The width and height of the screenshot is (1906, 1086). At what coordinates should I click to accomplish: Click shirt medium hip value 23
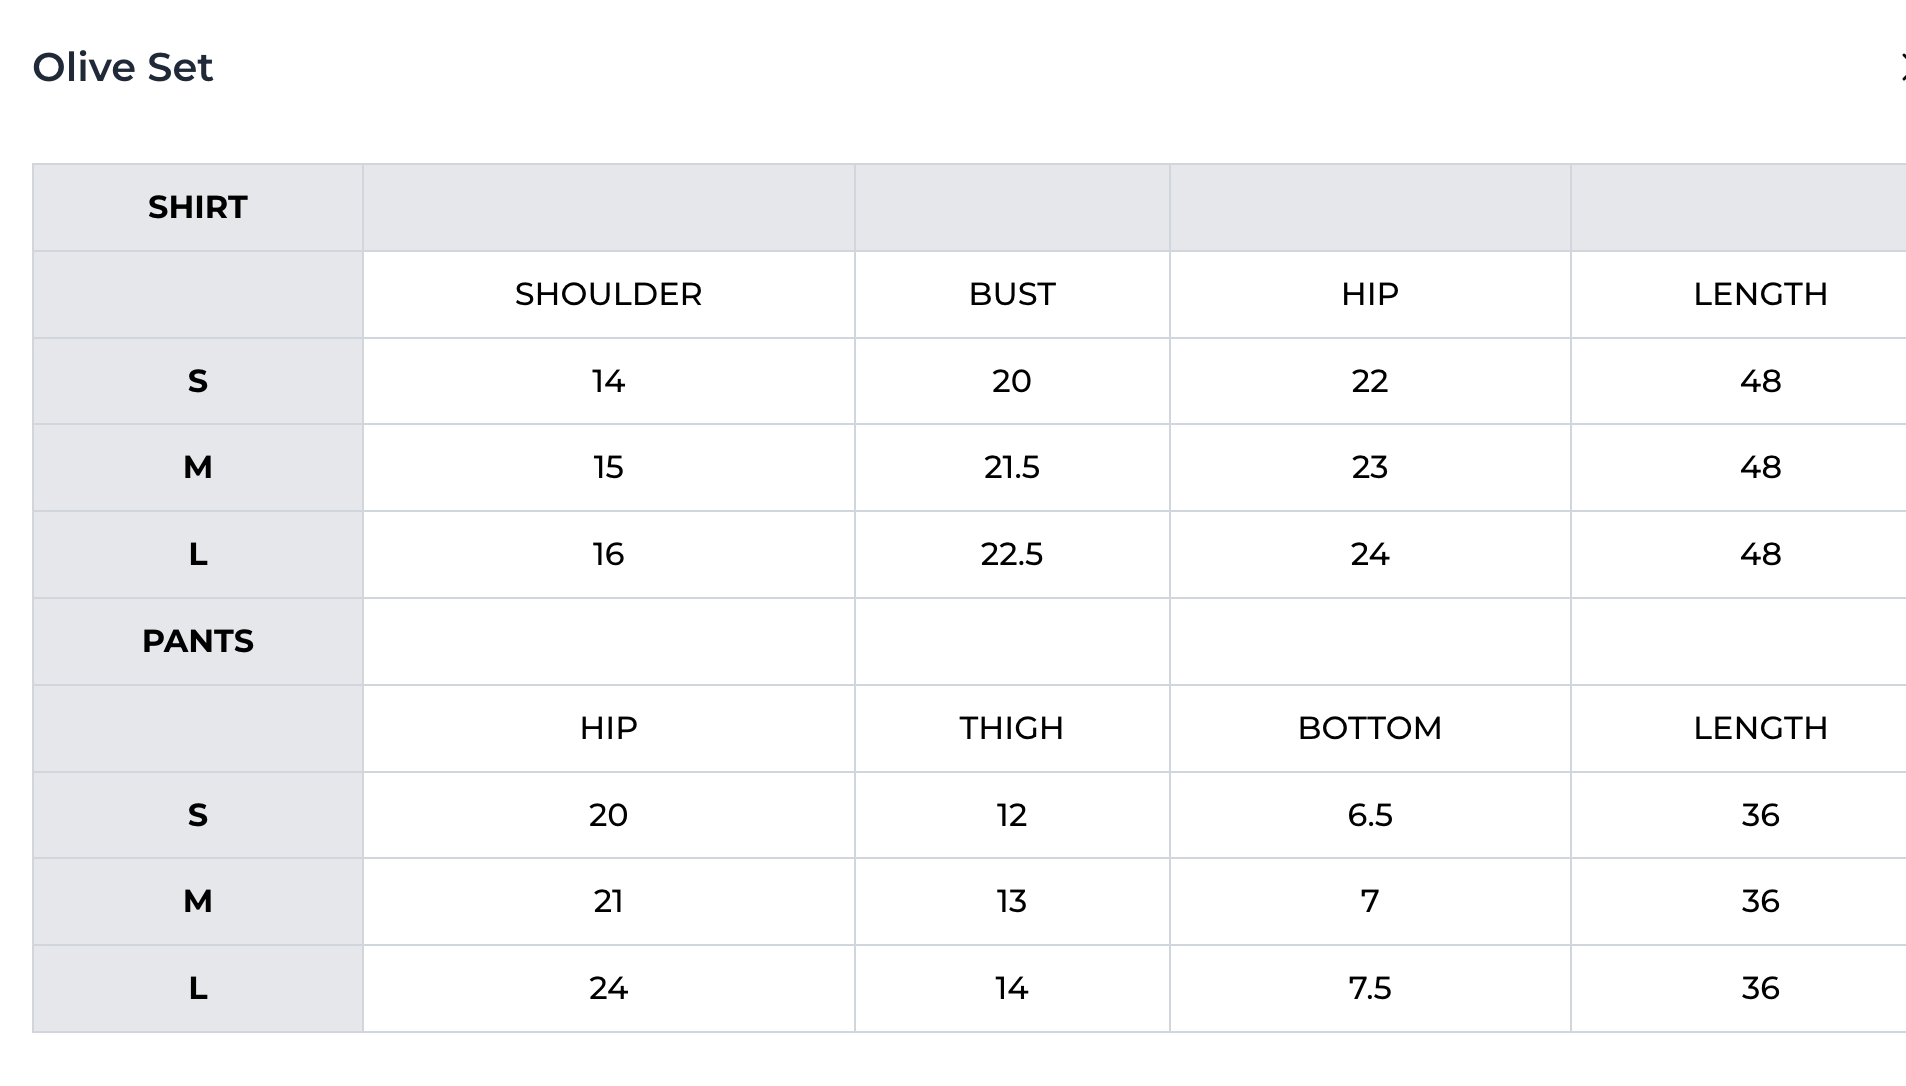[1369, 467]
